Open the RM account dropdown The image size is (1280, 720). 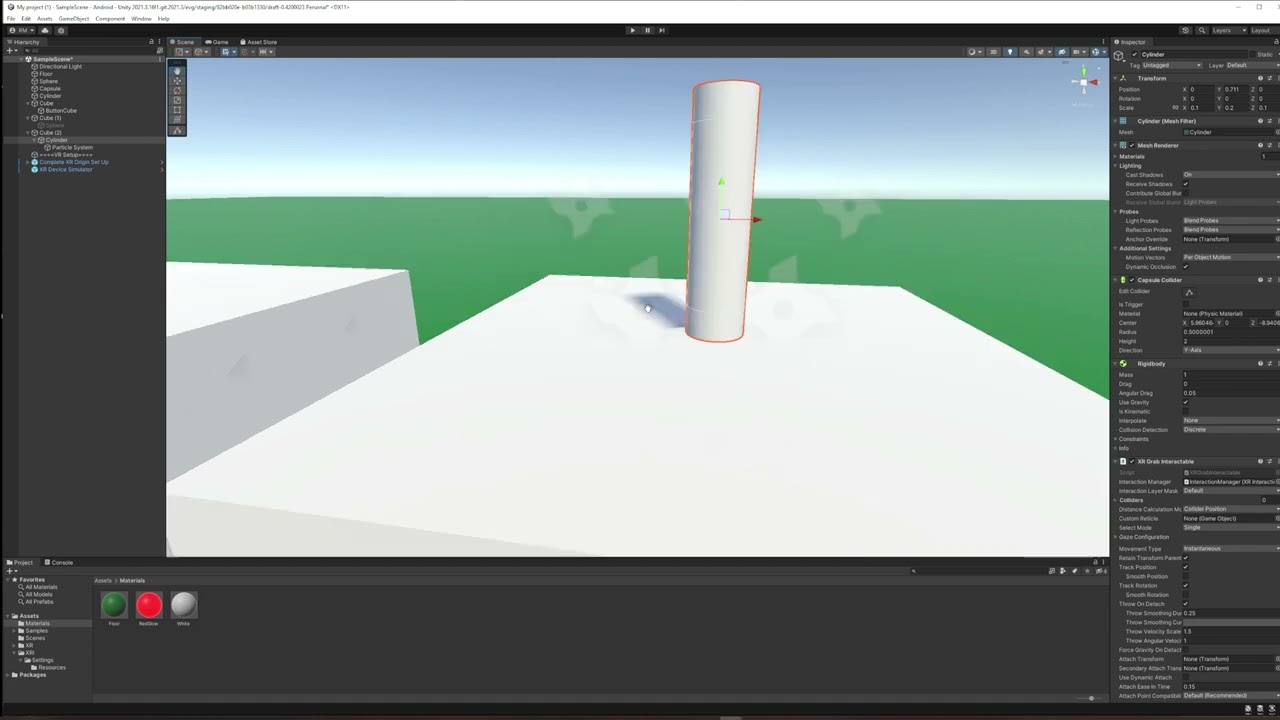[x=22, y=30]
